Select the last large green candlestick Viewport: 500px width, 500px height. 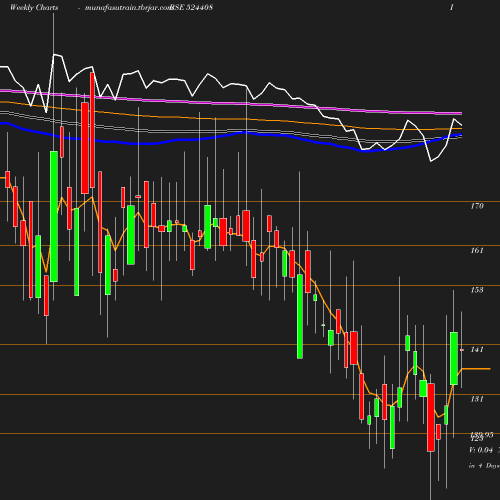(x=454, y=358)
